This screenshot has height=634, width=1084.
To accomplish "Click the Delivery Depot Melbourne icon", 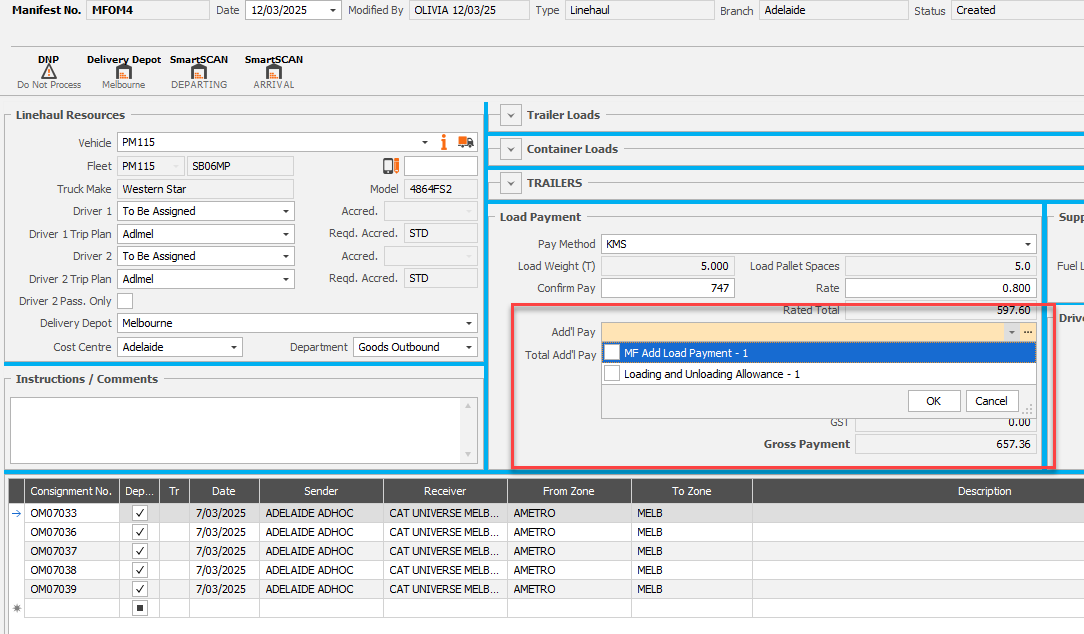I will point(124,72).
